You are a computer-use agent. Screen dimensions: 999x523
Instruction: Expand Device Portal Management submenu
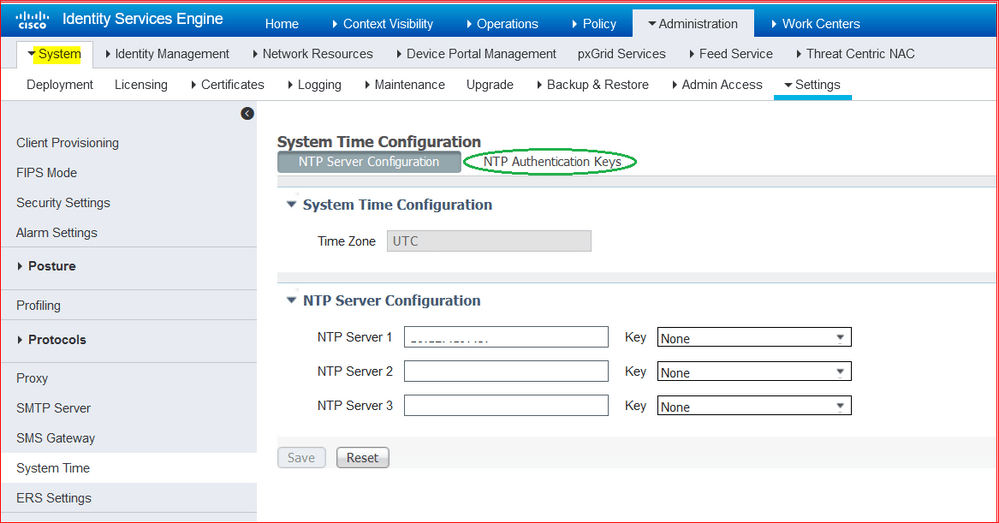(x=476, y=54)
